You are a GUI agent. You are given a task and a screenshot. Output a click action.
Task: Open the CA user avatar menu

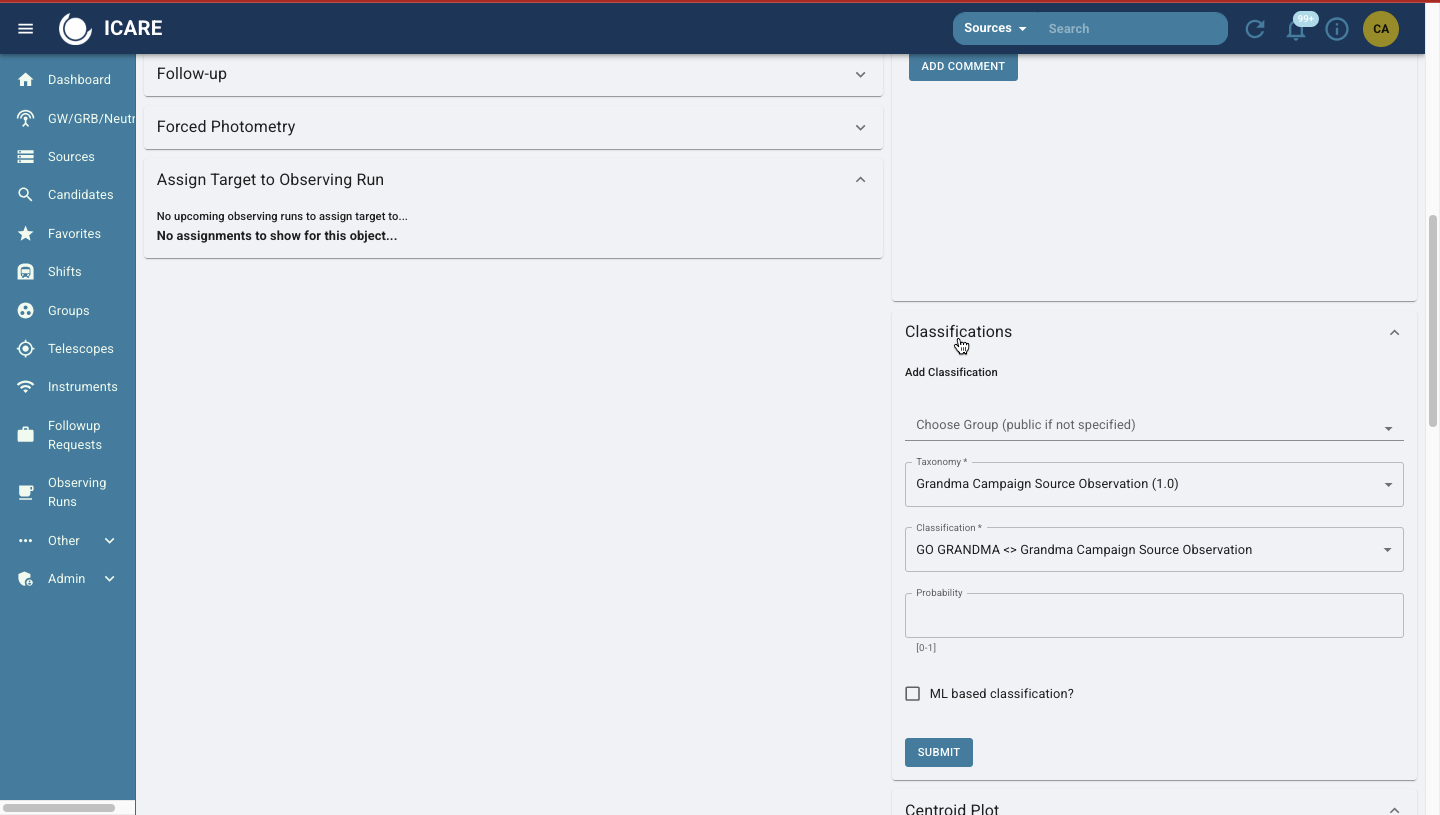tap(1381, 29)
